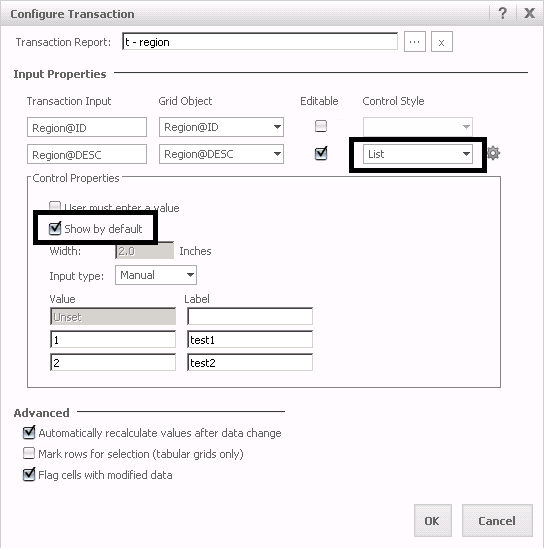Viewport: 544px width, 550px height.
Task: Confirm with the OK button
Action: point(432,521)
